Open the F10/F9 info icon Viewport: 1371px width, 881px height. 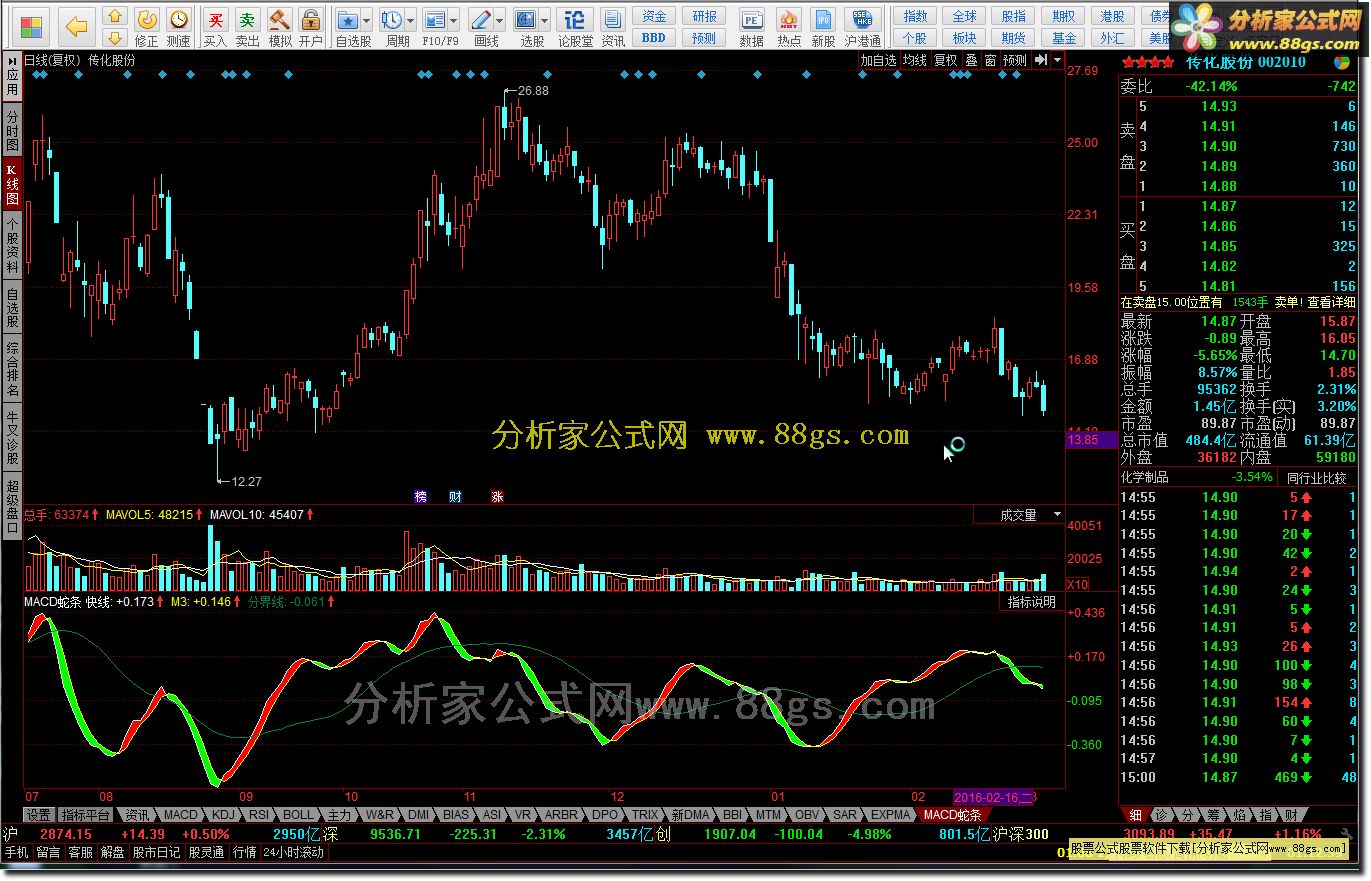coord(434,20)
